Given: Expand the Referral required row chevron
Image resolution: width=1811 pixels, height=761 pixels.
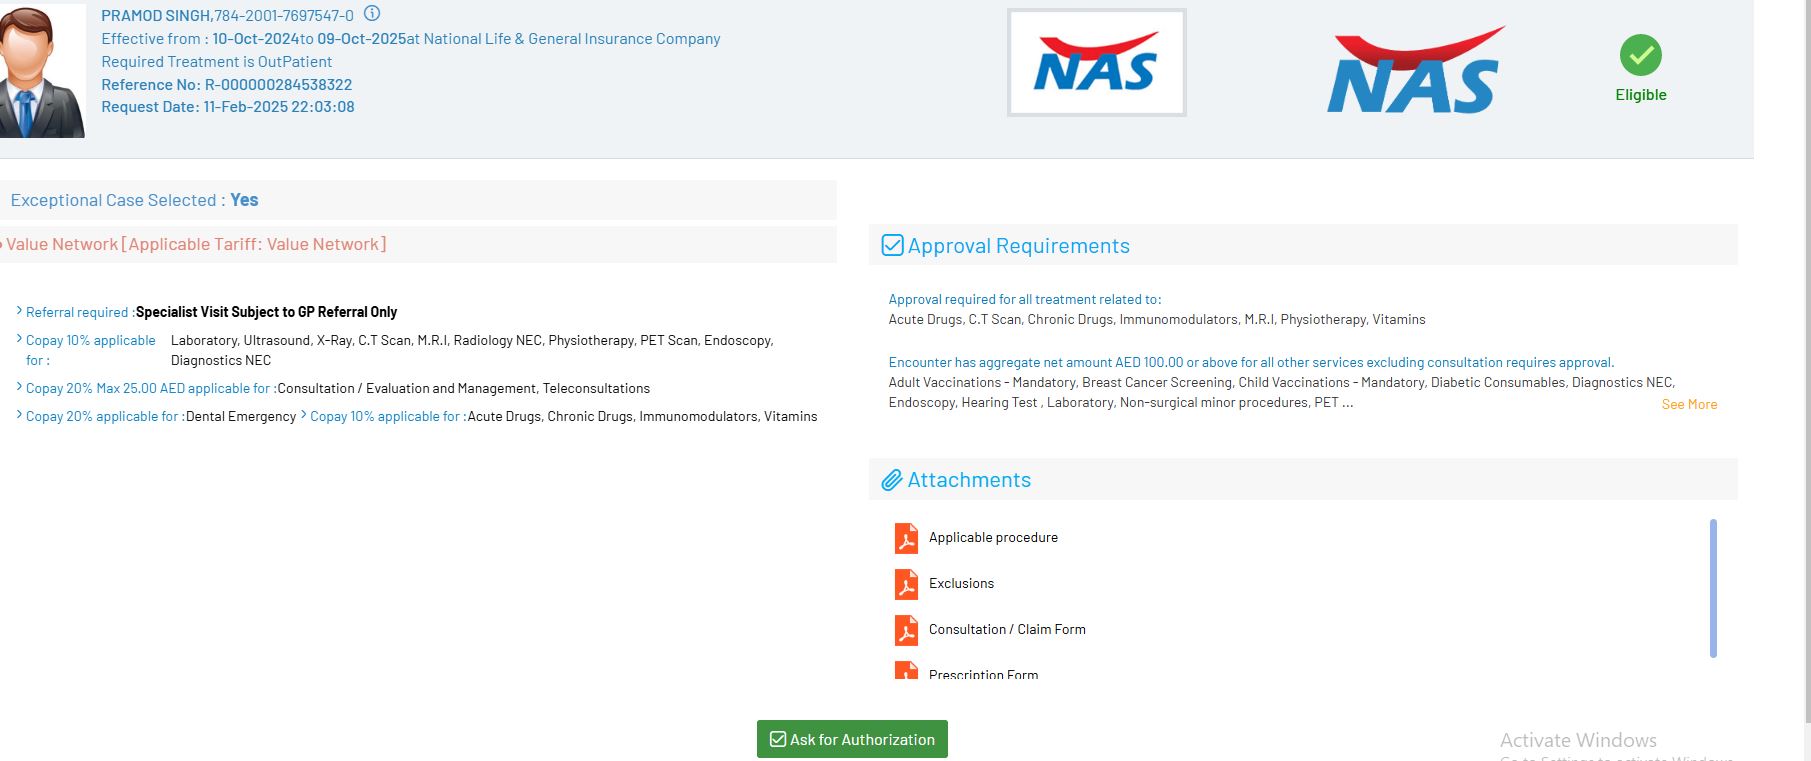Looking at the screenshot, I should click(x=19, y=311).
